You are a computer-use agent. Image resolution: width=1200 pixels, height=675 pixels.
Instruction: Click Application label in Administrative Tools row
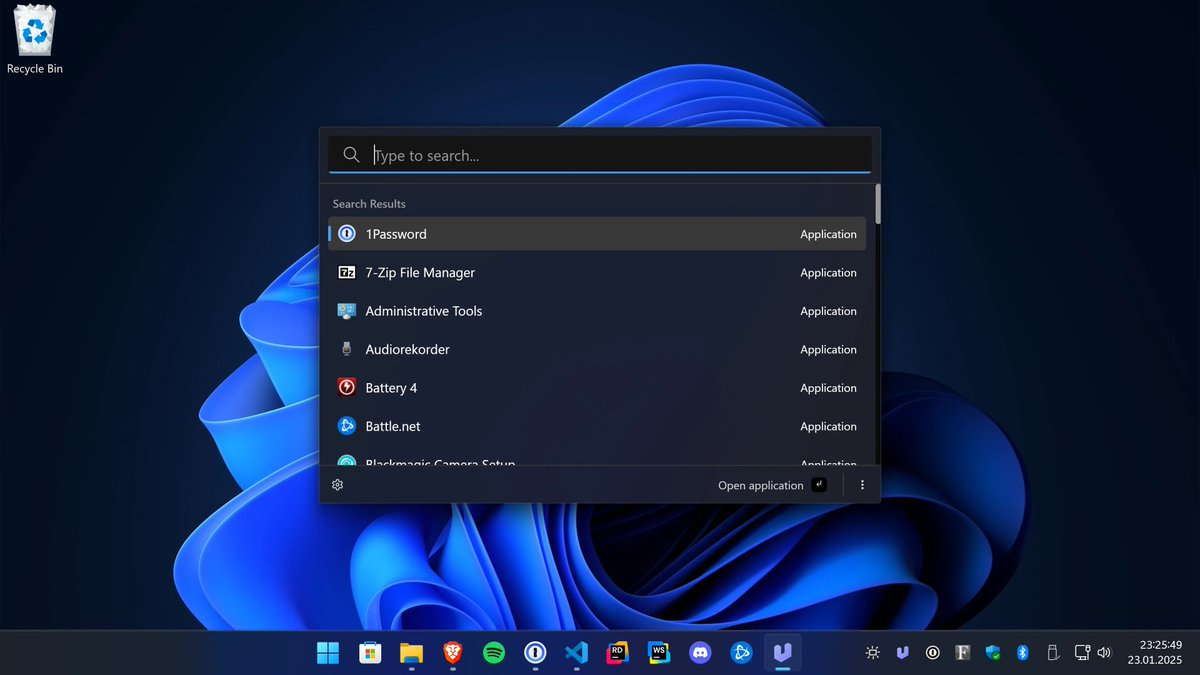click(828, 311)
